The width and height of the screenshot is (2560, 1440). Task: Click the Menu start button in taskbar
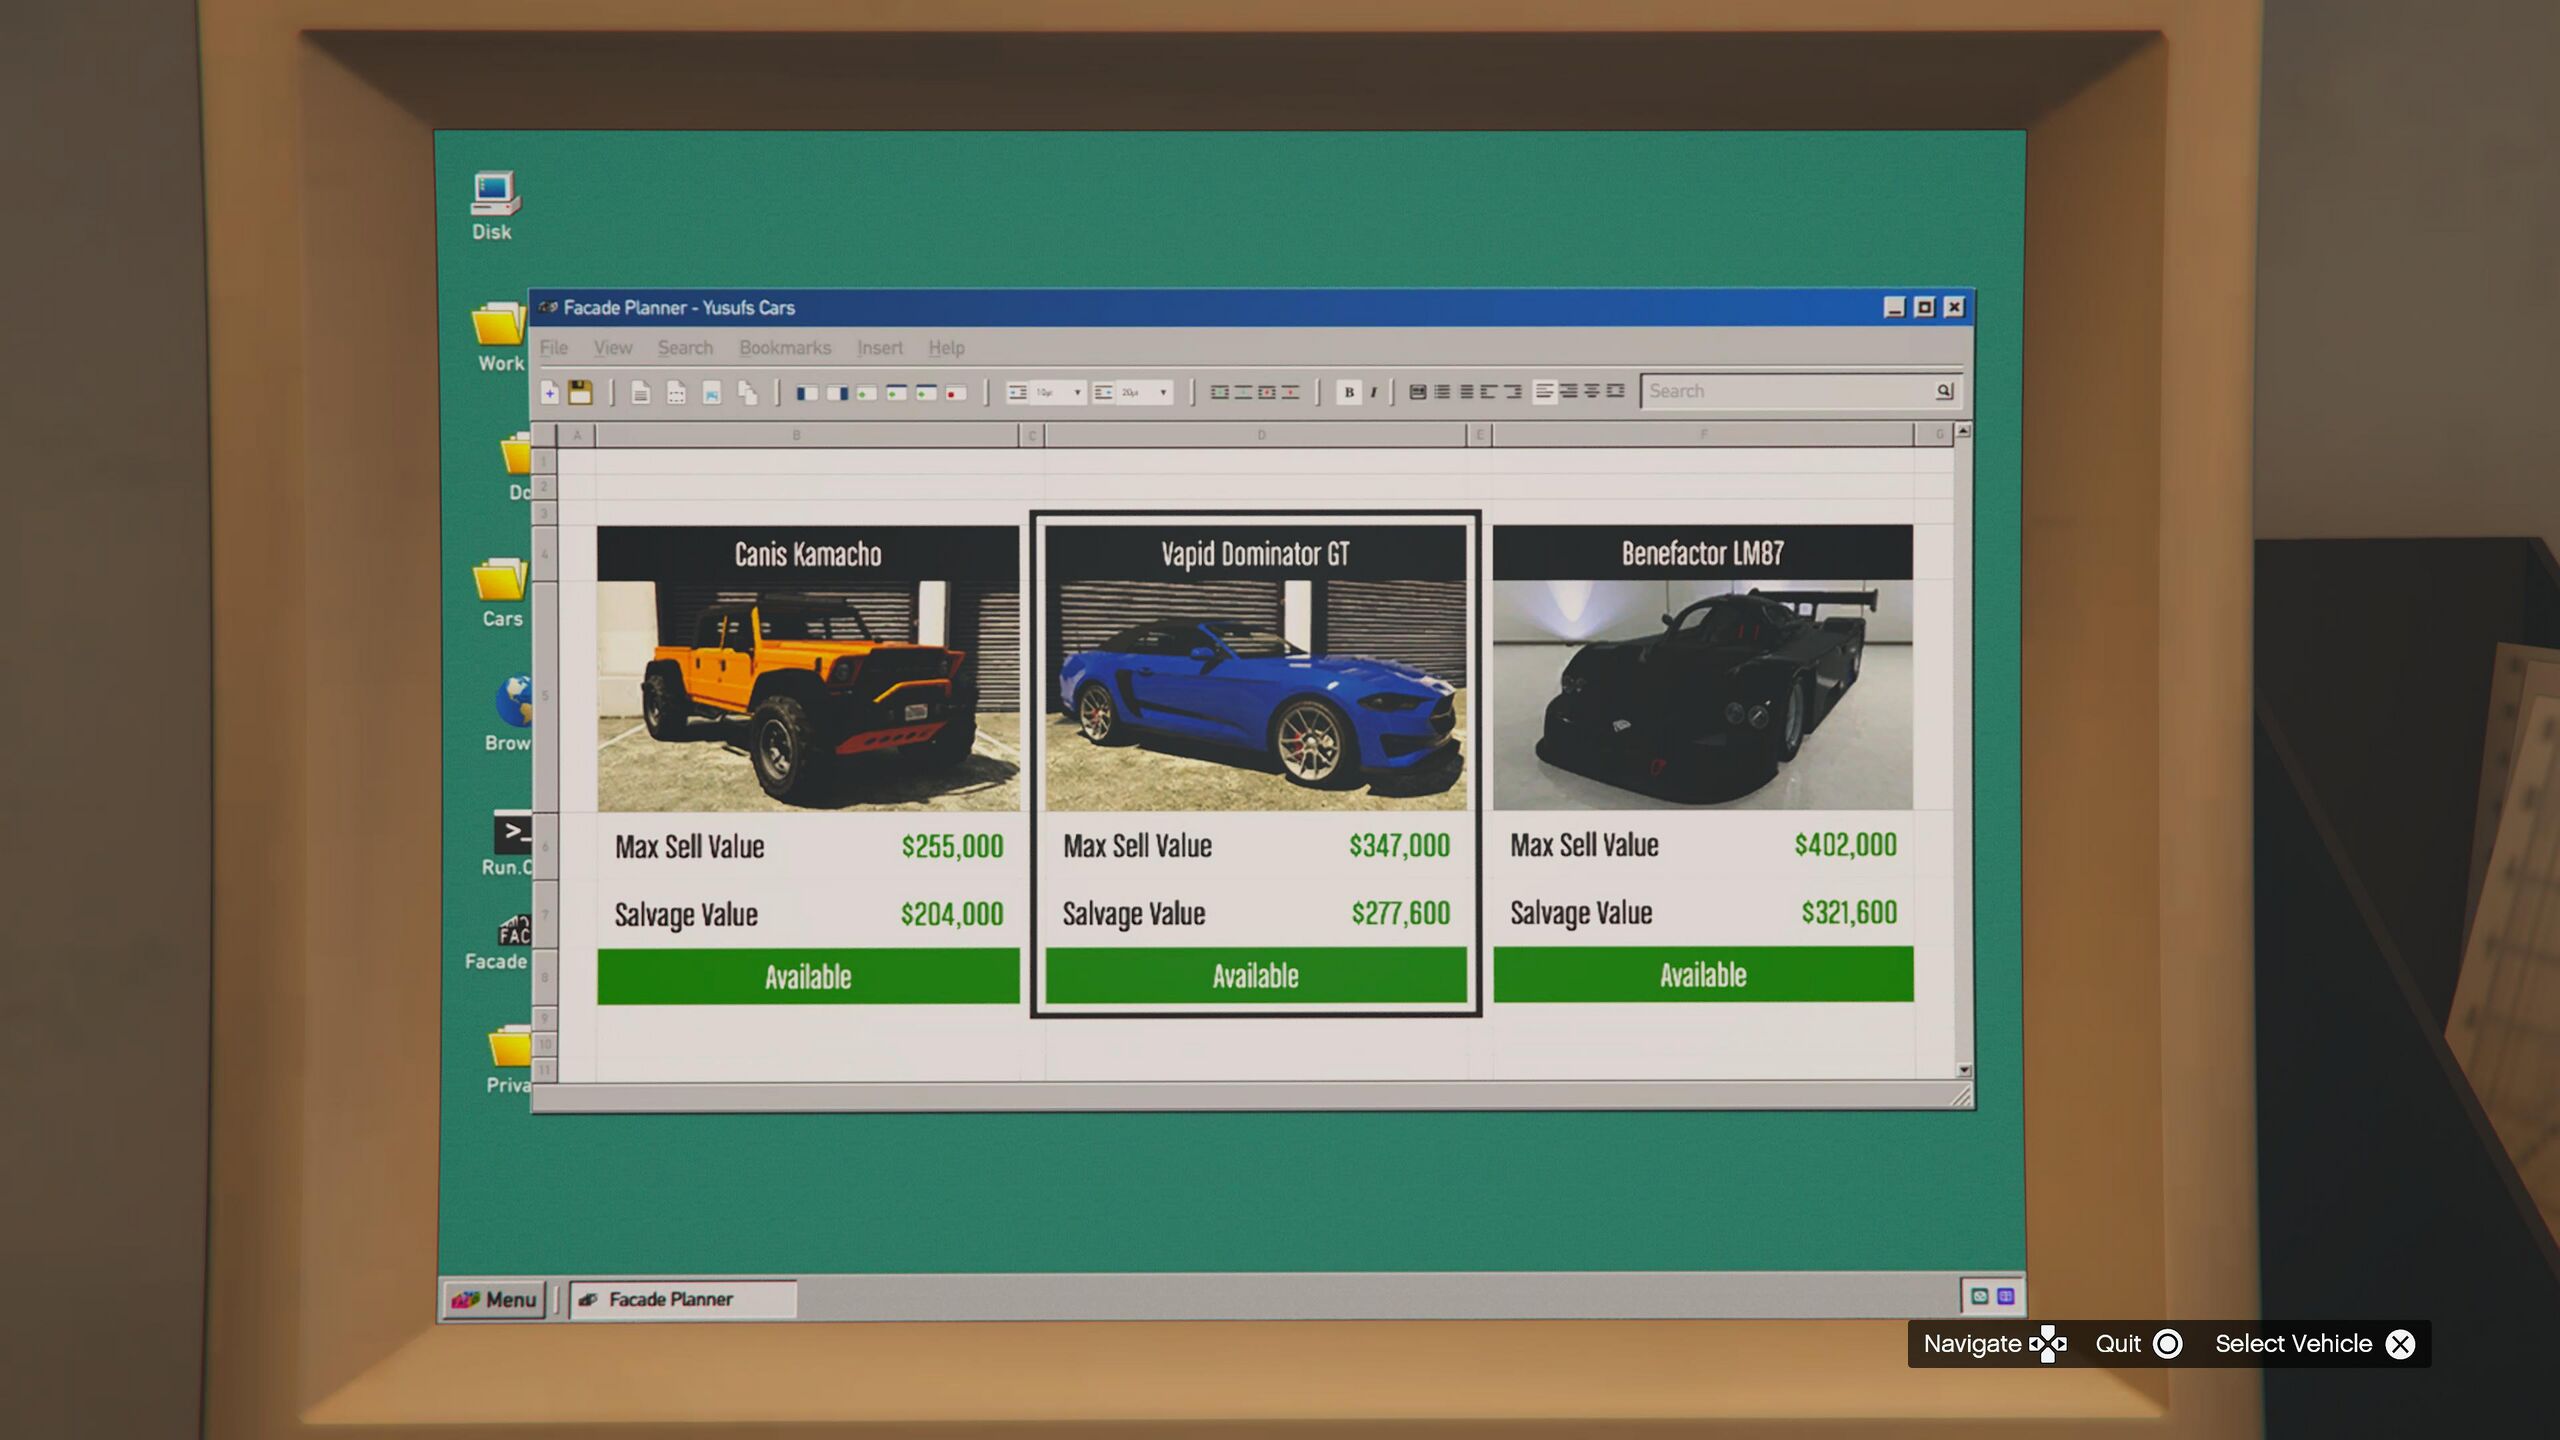[495, 1299]
